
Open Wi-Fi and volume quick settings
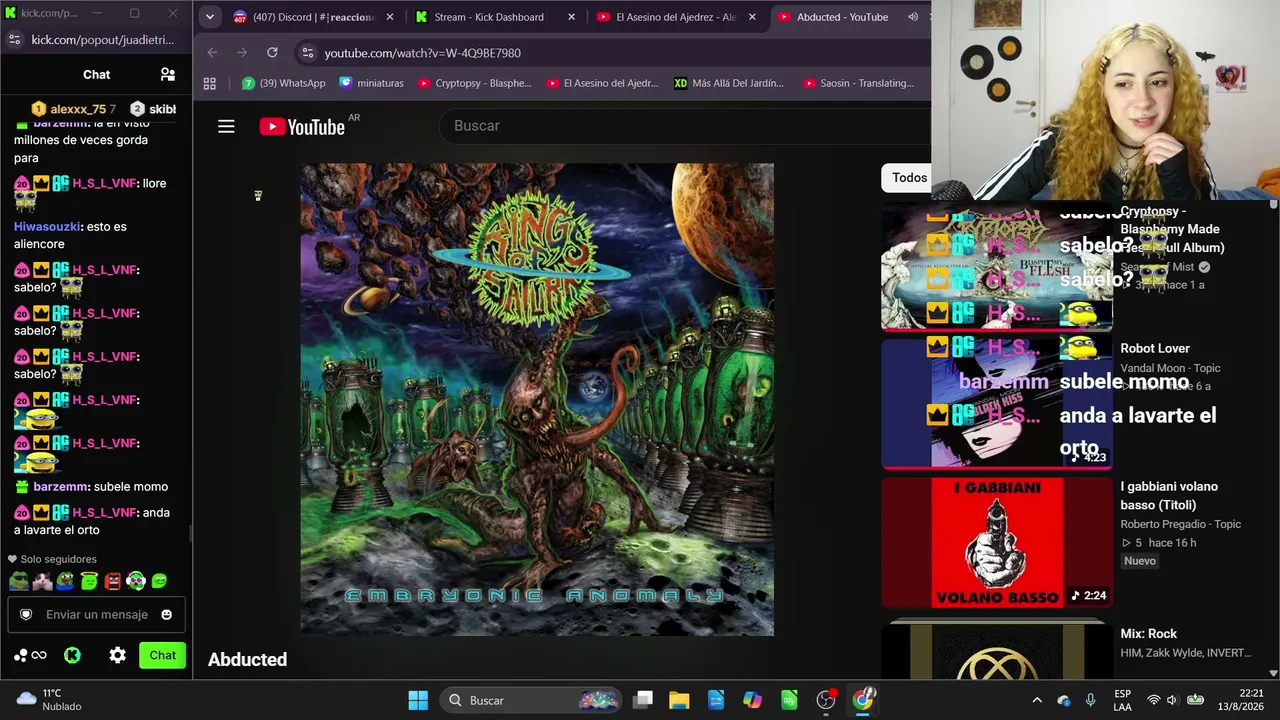[x=1175, y=700]
